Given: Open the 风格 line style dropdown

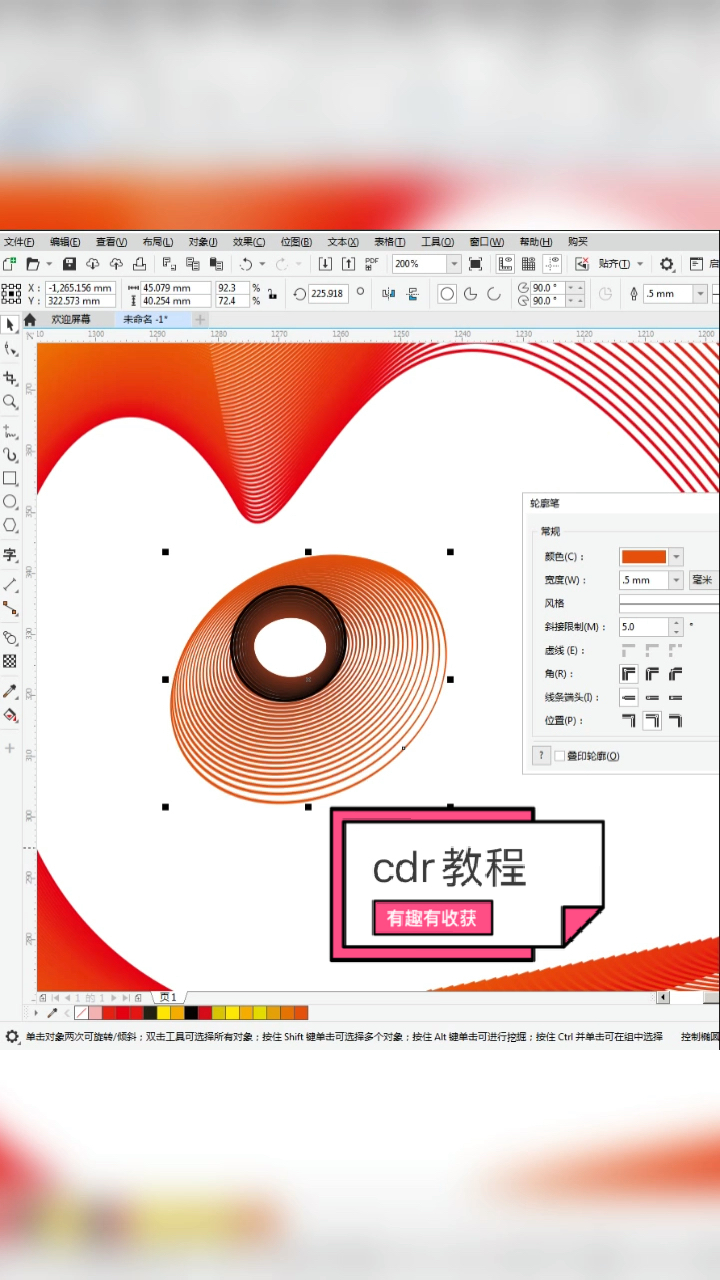Looking at the screenshot, I should (x=669, y=603).
